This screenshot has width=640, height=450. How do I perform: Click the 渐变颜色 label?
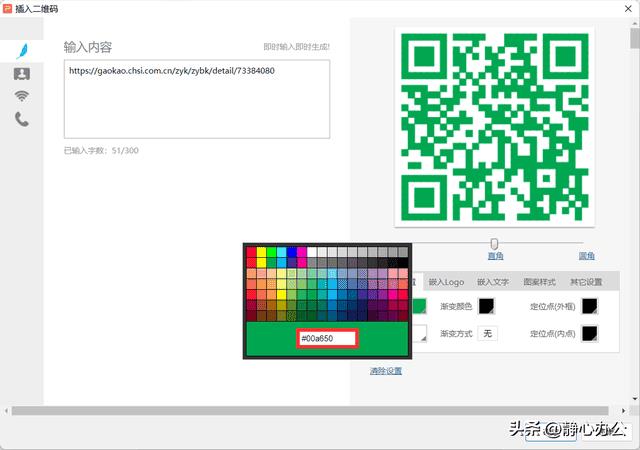click(x=456, y=306)
